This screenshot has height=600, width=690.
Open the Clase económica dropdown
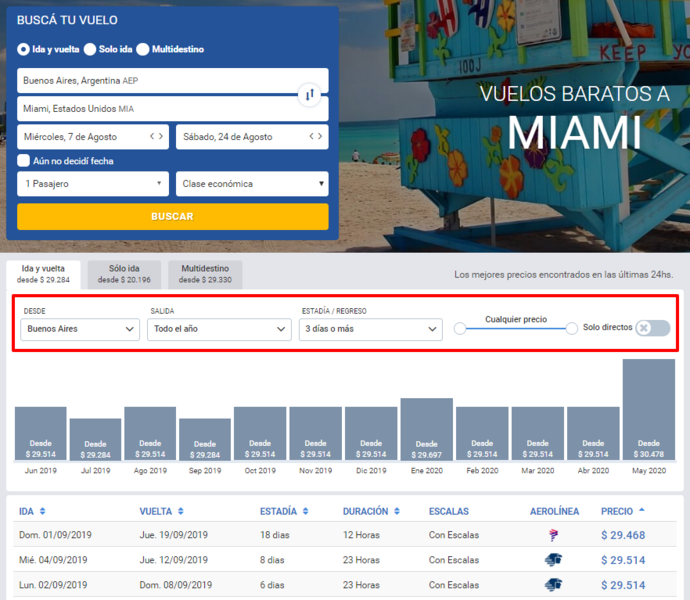pos(252,184)
